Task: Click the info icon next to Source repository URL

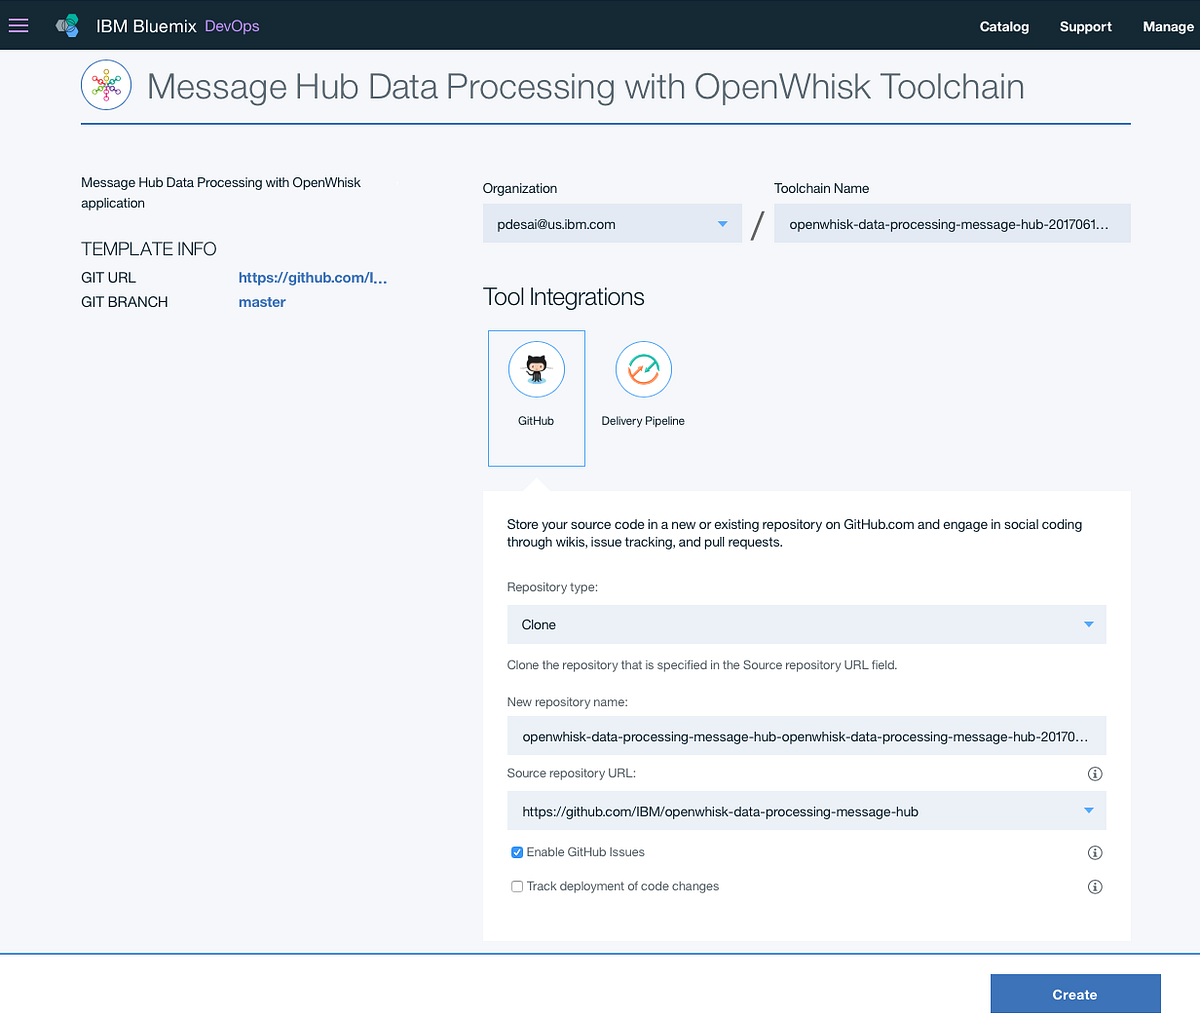Action: pyautogui.click(x=1095, y=773)
